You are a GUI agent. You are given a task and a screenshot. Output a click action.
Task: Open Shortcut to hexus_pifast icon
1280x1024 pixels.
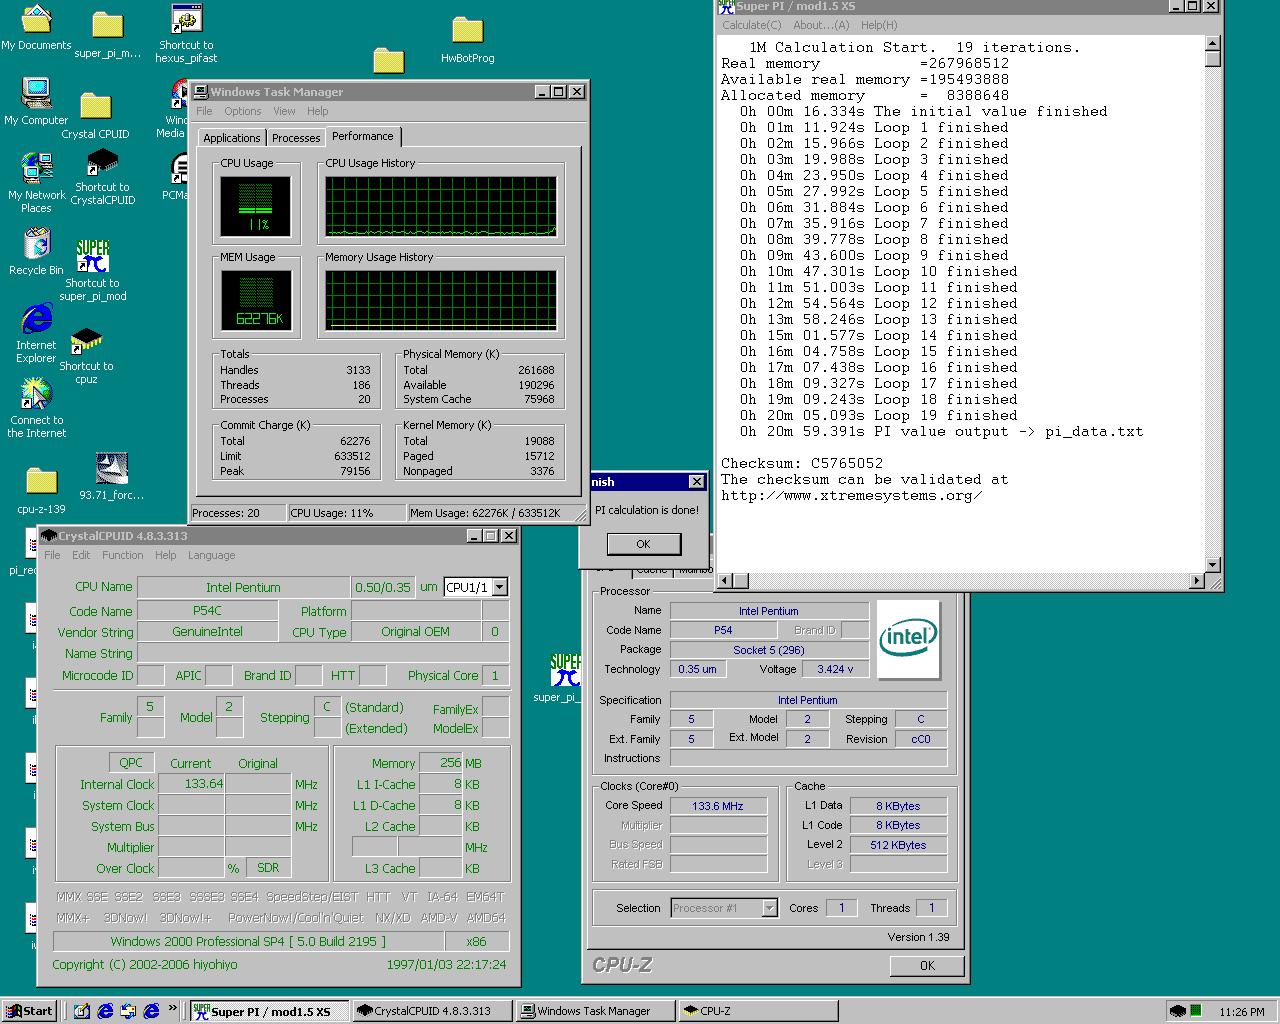[x=185, y=33]
